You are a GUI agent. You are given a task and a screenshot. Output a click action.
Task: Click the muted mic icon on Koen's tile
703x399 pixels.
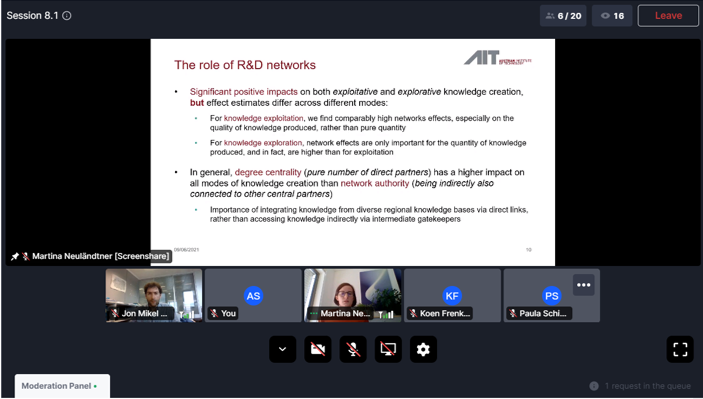[413, 313]
